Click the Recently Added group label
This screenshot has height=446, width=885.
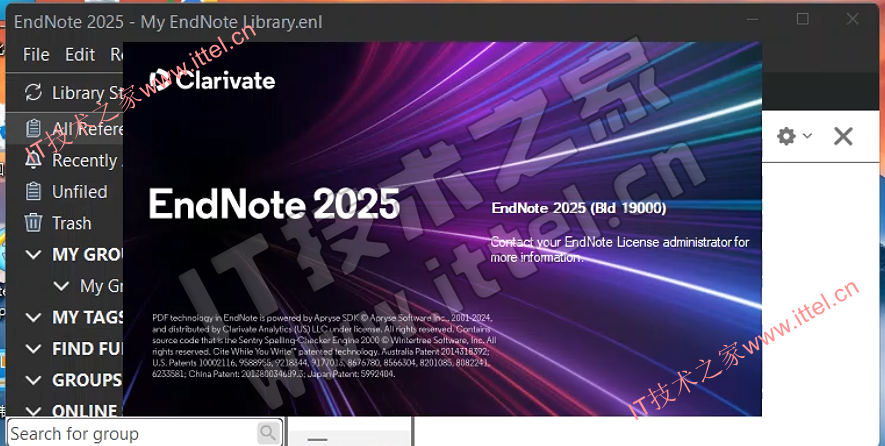point(86,160)
